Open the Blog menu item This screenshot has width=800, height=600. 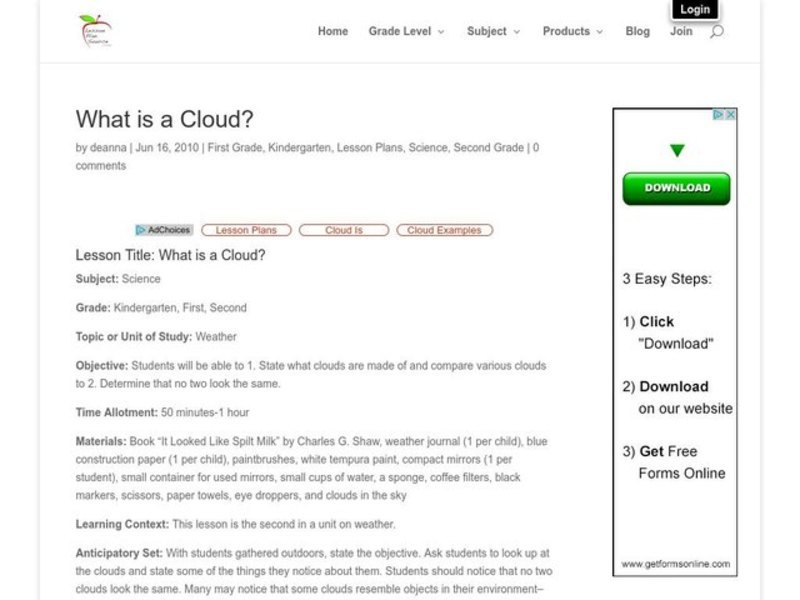pos(636,31)
